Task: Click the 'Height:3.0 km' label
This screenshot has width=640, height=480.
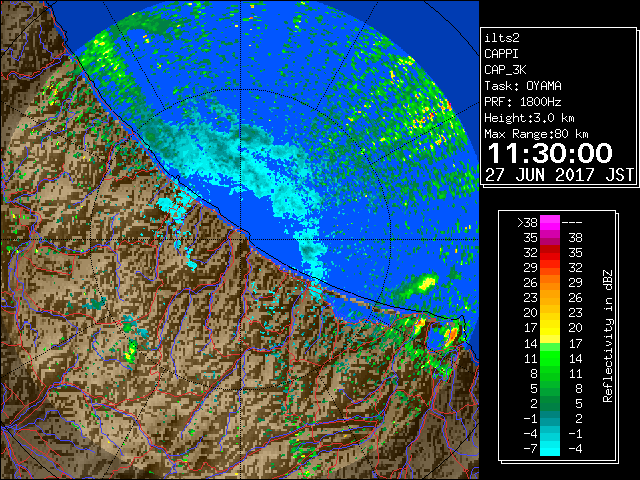Action: 529,118
